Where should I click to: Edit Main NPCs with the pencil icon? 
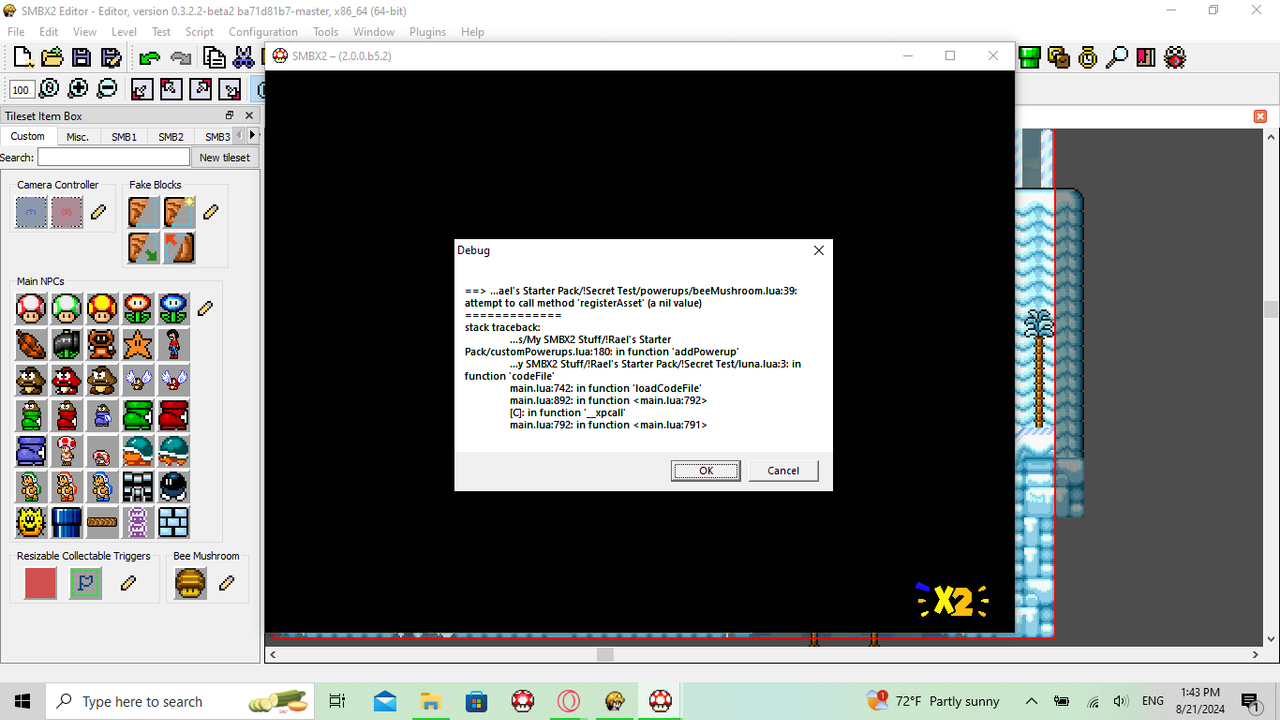(205, 309)
